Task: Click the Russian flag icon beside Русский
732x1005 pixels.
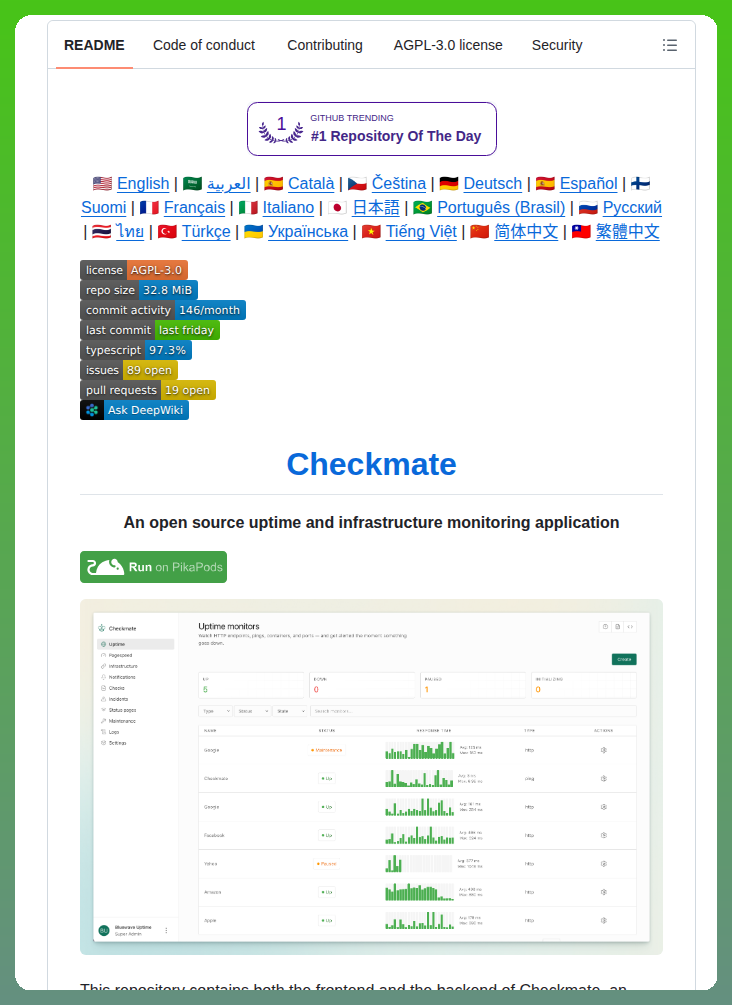Action: (588, 208)
